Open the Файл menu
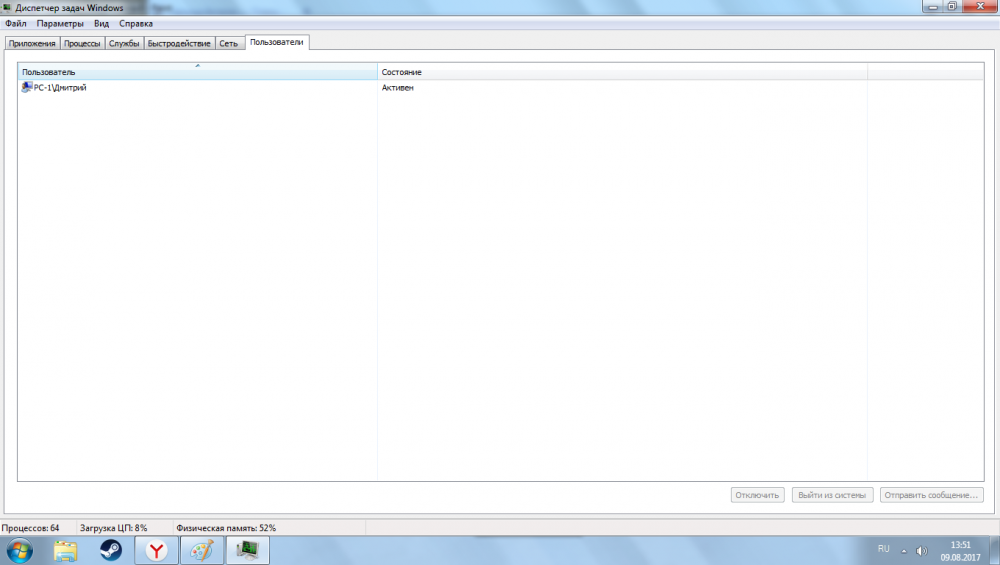Screen dimensions: 1000x565 [x=15, y=23]
